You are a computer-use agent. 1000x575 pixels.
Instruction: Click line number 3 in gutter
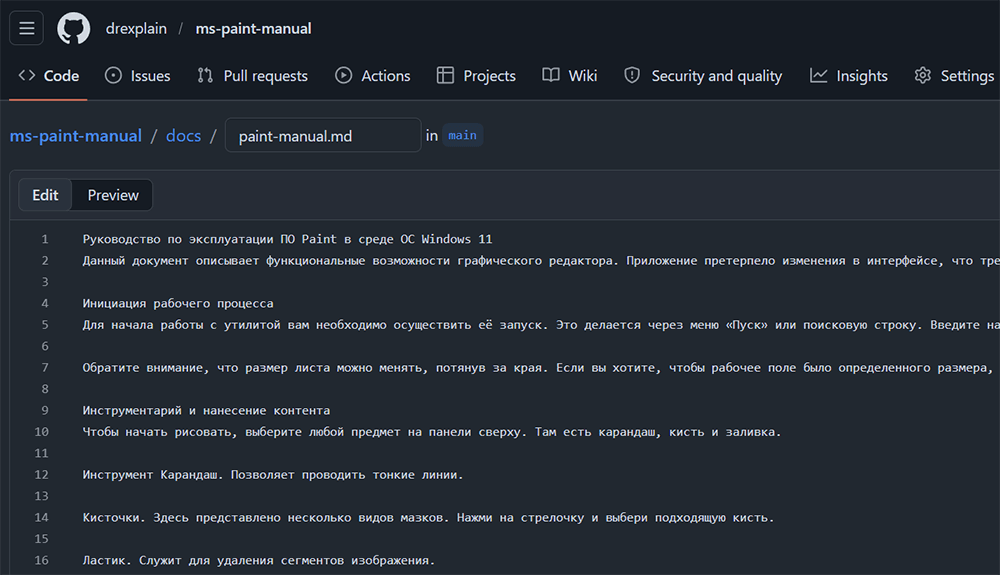(x=45, y=282)
